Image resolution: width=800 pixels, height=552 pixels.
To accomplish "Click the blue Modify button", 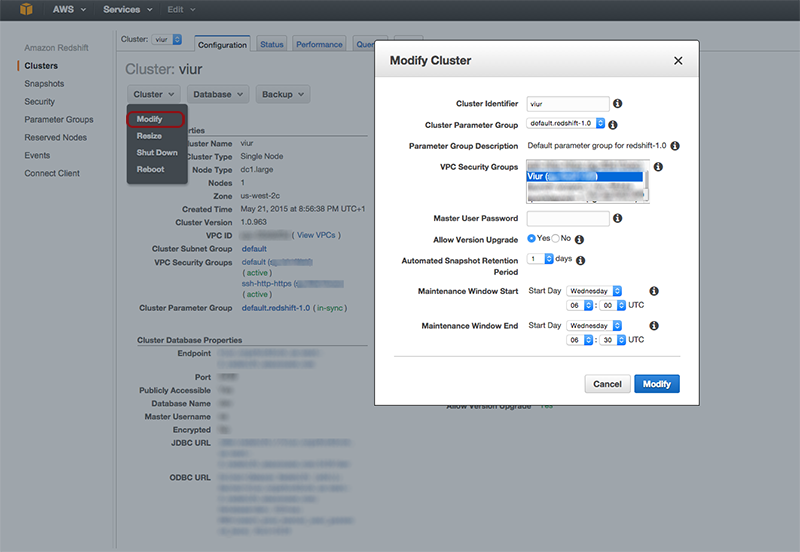I will 657,384.
